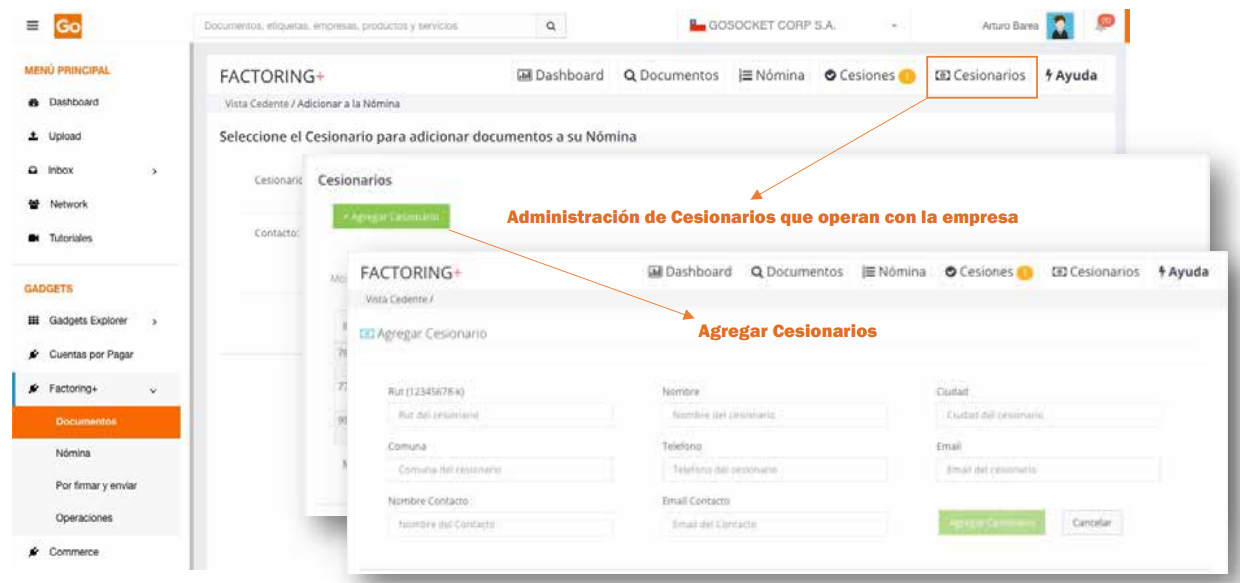The image size is (1240, 583).
Task: Open Documentos tab in back Factoring window
Action: coord(671,75)
